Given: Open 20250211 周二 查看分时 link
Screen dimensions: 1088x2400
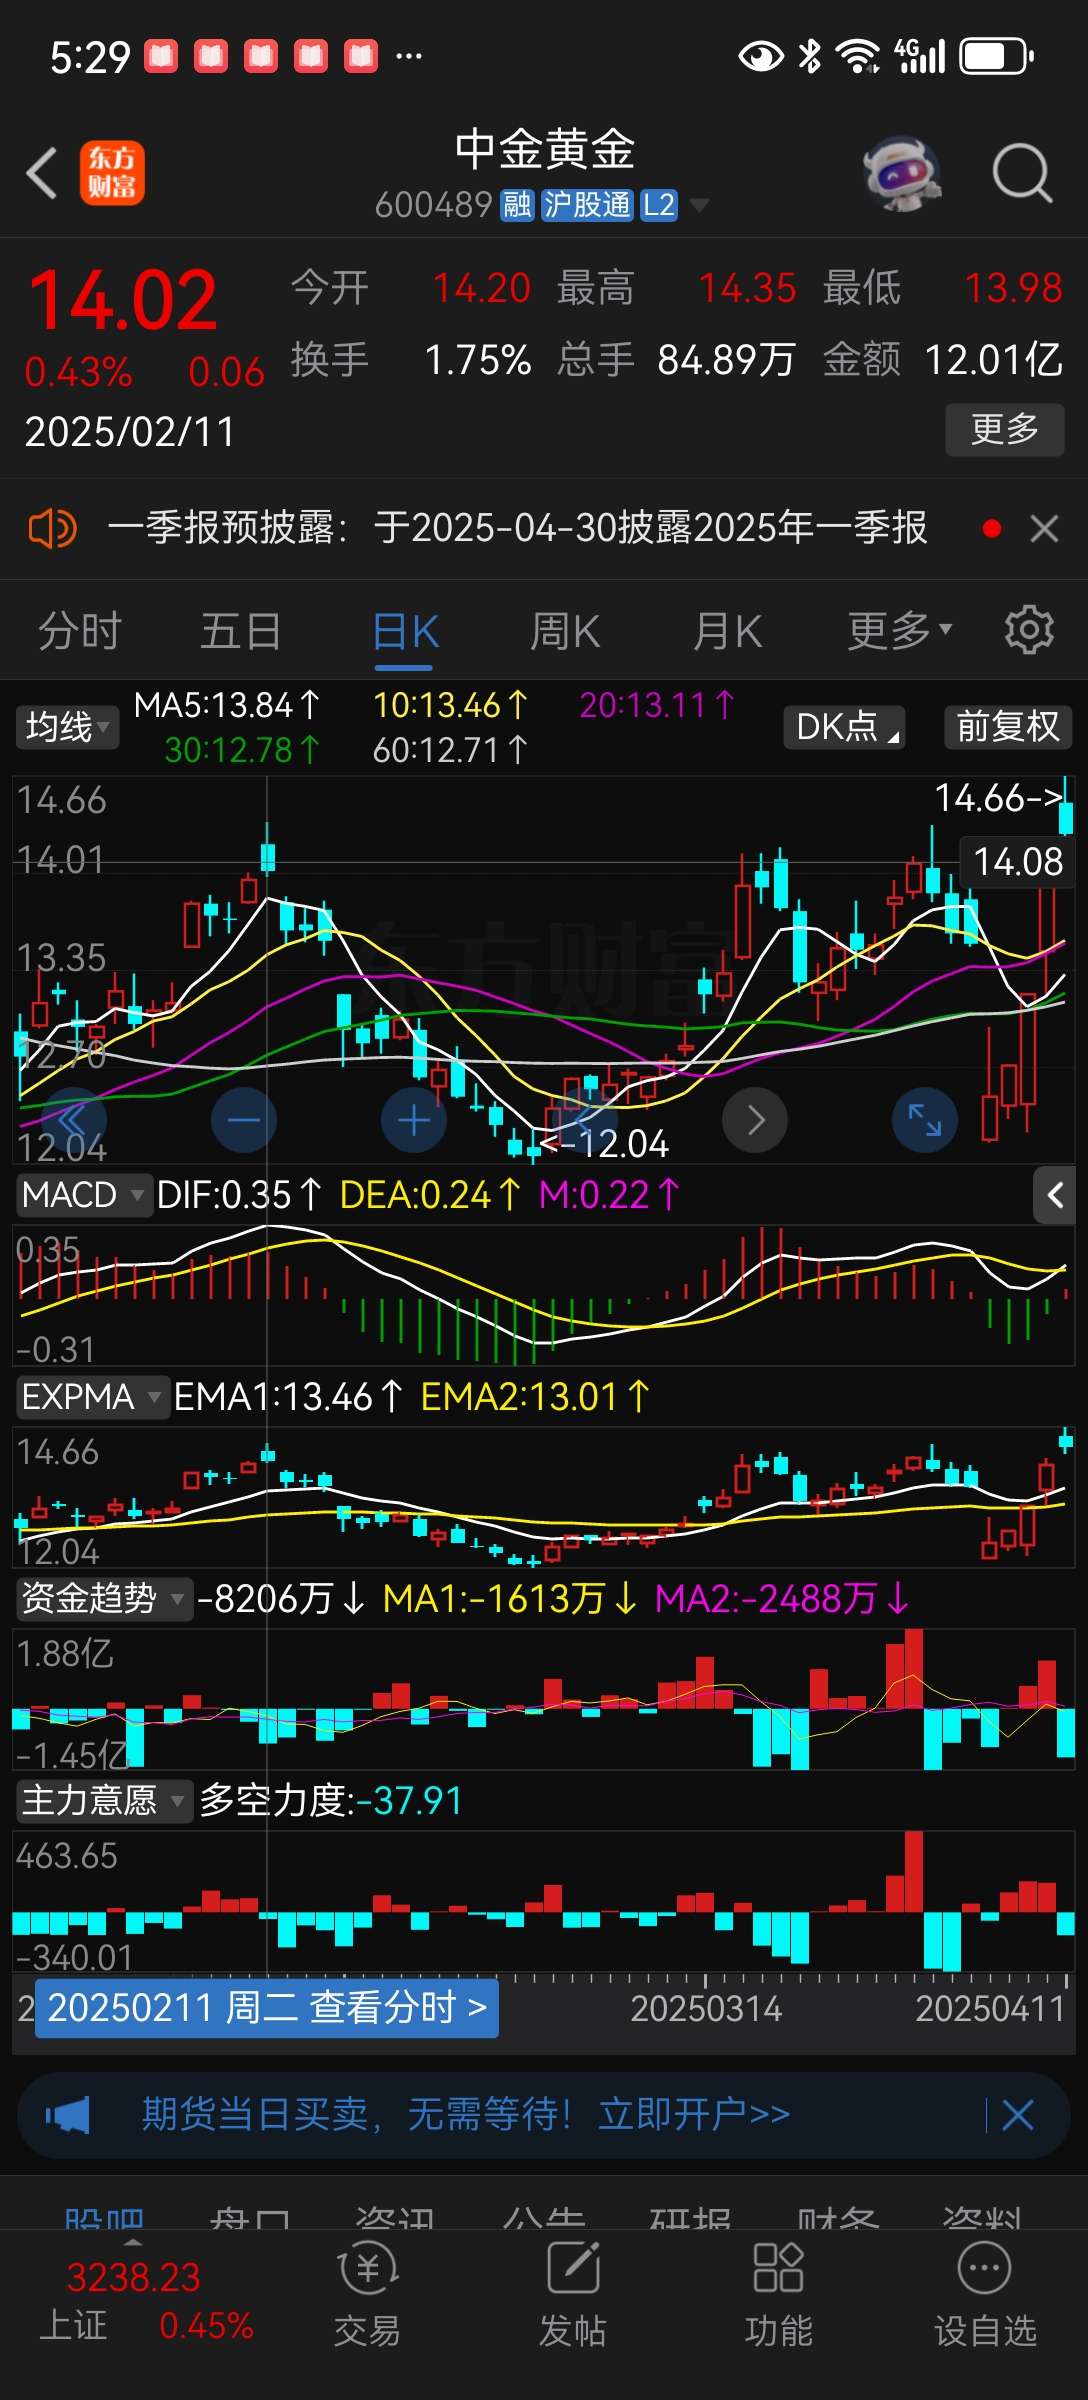Looking at the screenshot, I should 267,2007.
